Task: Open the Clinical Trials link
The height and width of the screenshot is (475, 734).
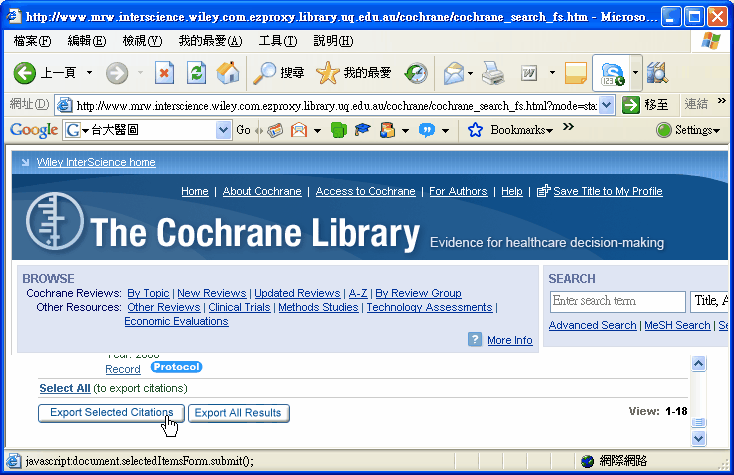Action: (x=239, y=307)
